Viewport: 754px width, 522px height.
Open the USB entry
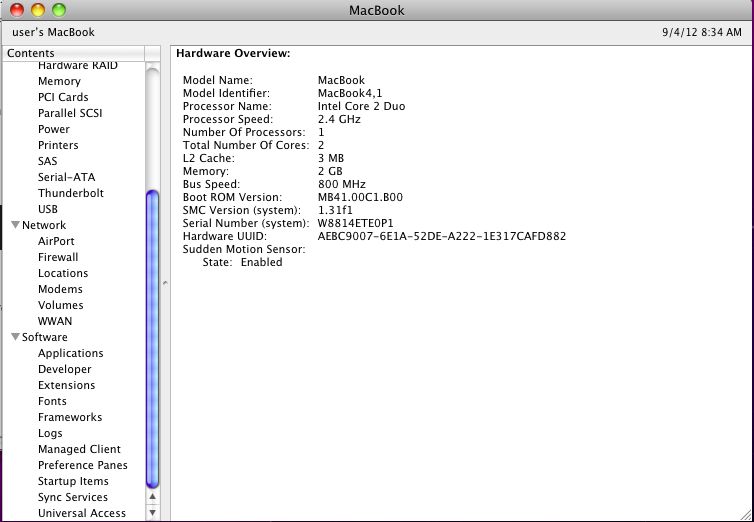48,209
